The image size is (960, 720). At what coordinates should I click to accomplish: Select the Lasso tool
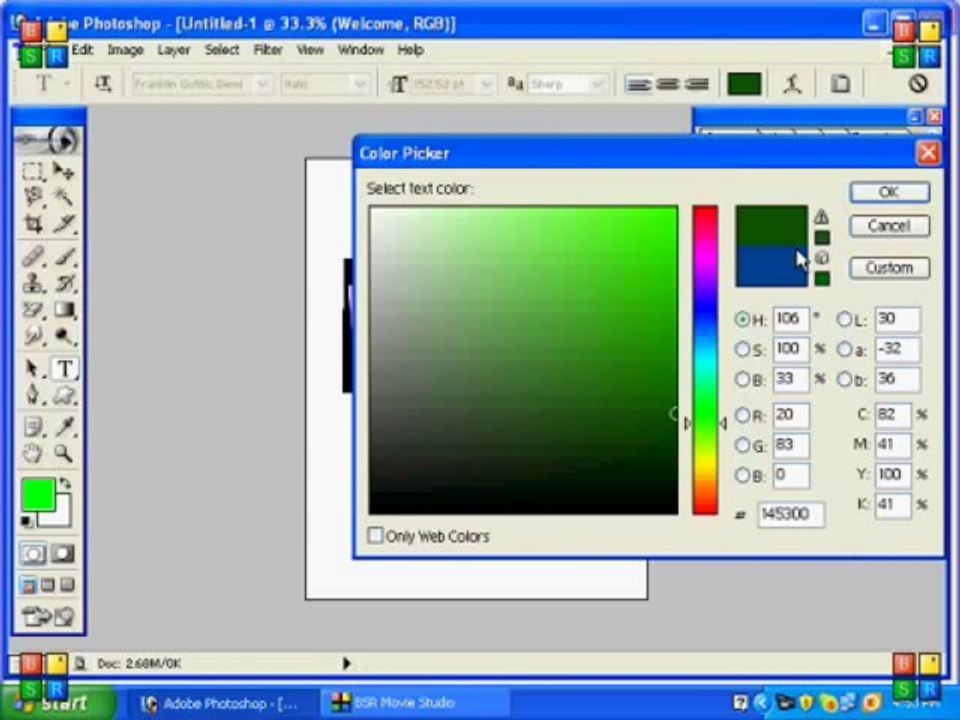(33, 197)
